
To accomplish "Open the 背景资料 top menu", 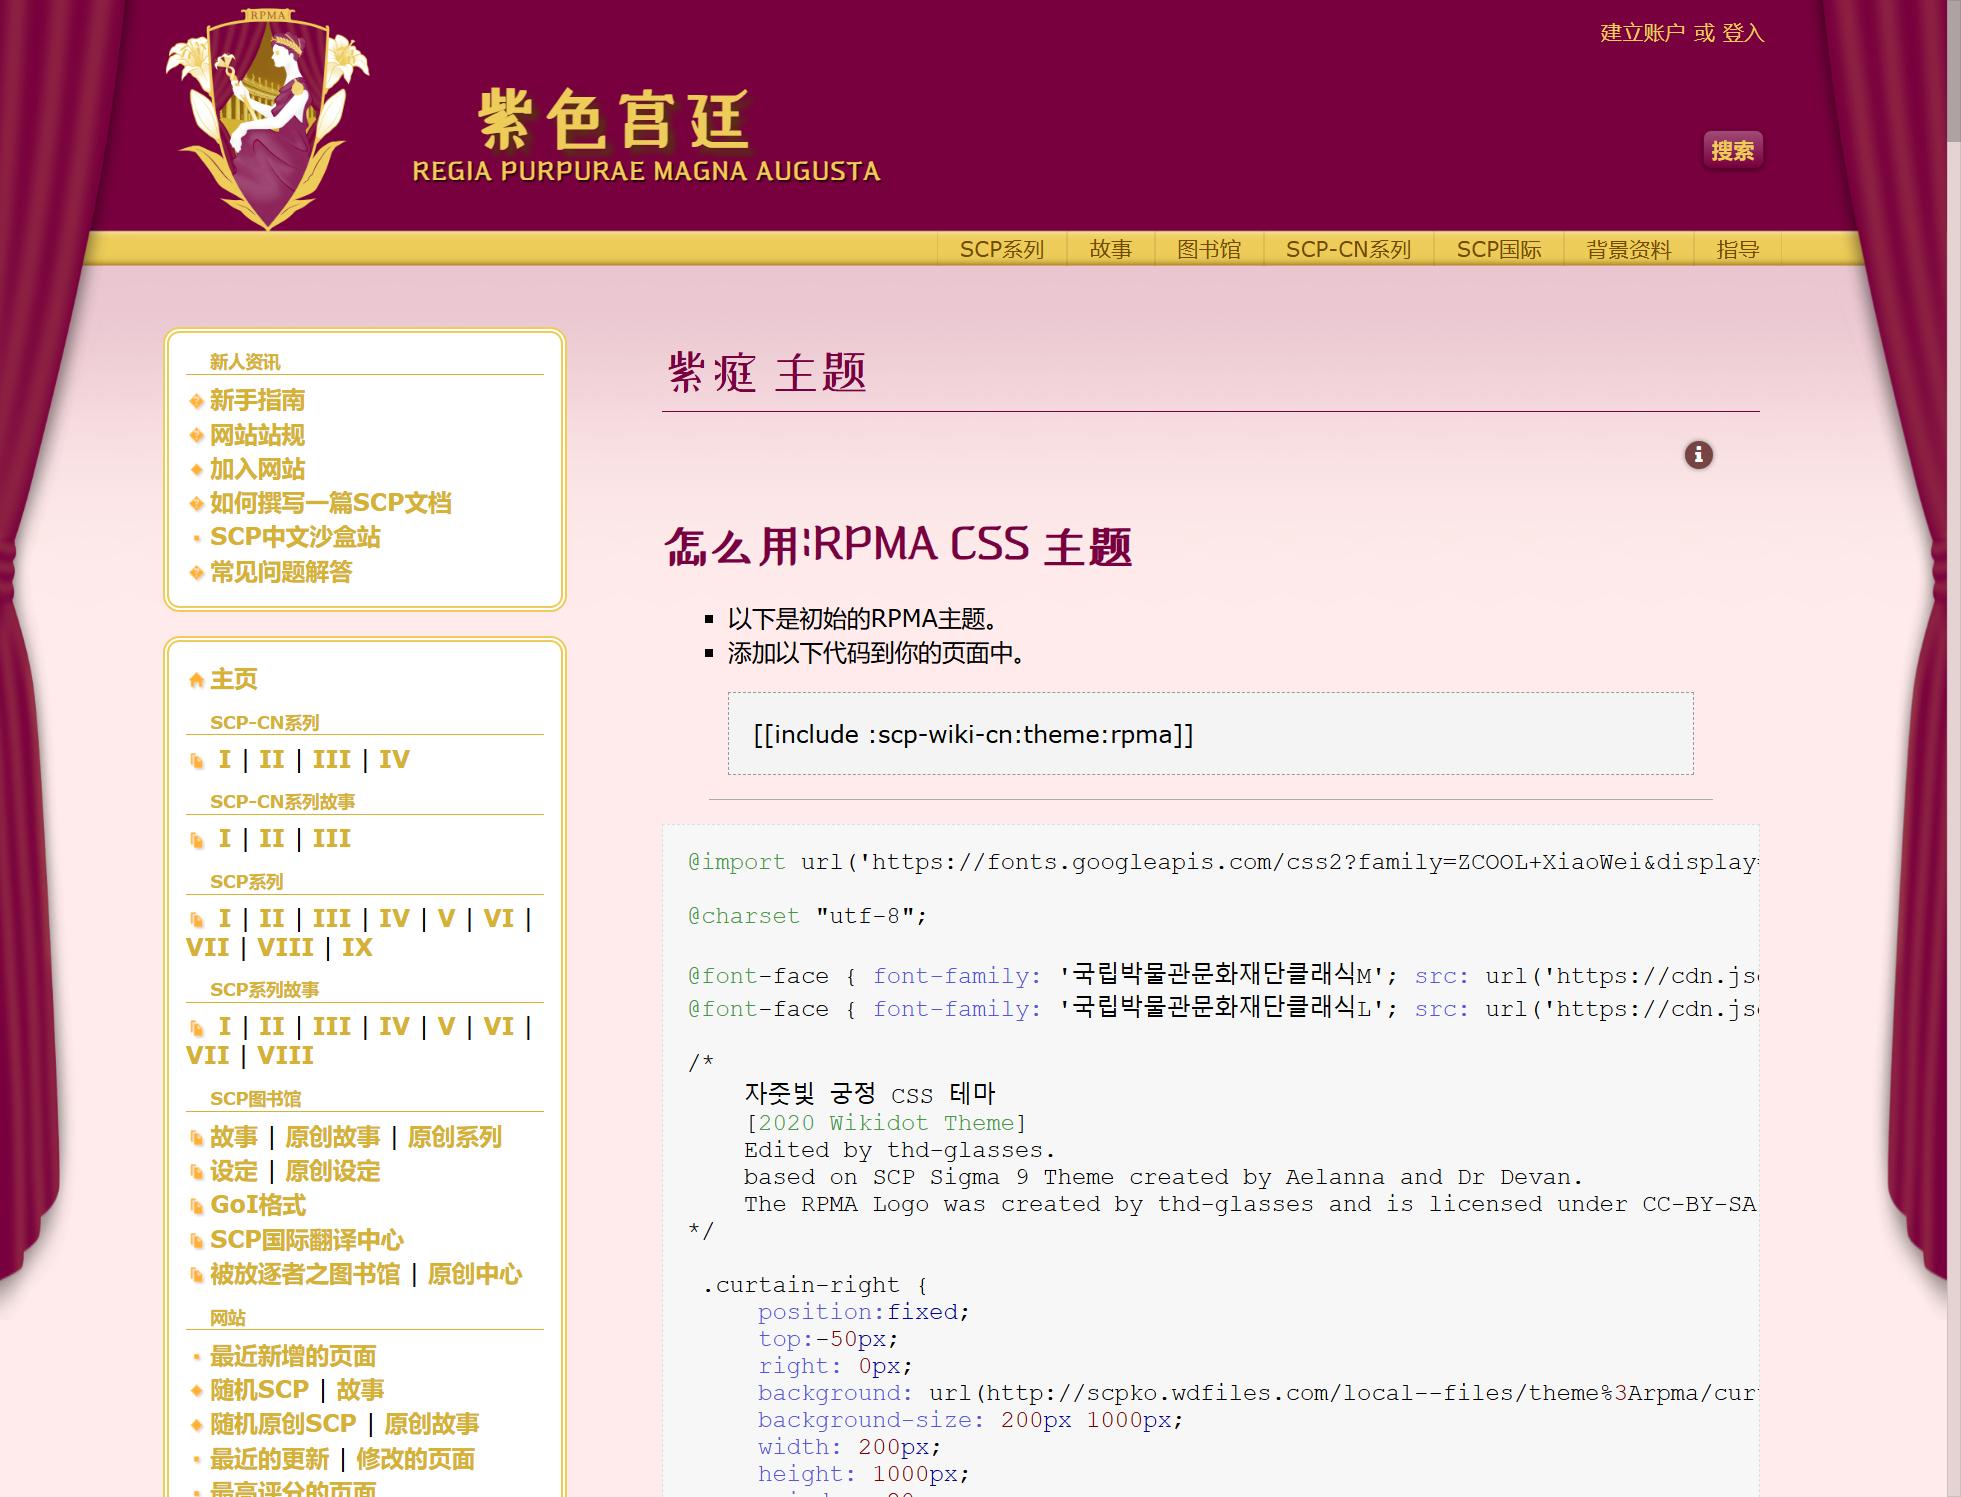I will tap(1628, 249).
